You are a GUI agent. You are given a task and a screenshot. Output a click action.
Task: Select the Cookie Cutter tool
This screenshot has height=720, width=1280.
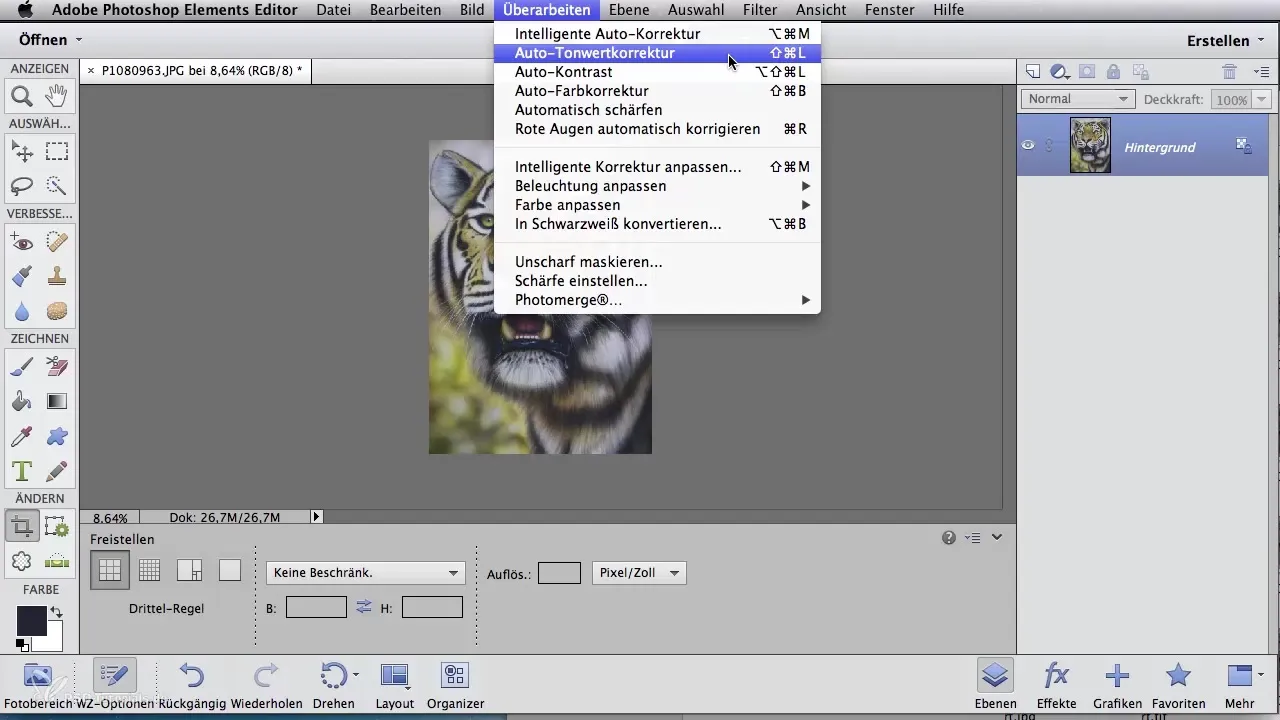point(21,561)
